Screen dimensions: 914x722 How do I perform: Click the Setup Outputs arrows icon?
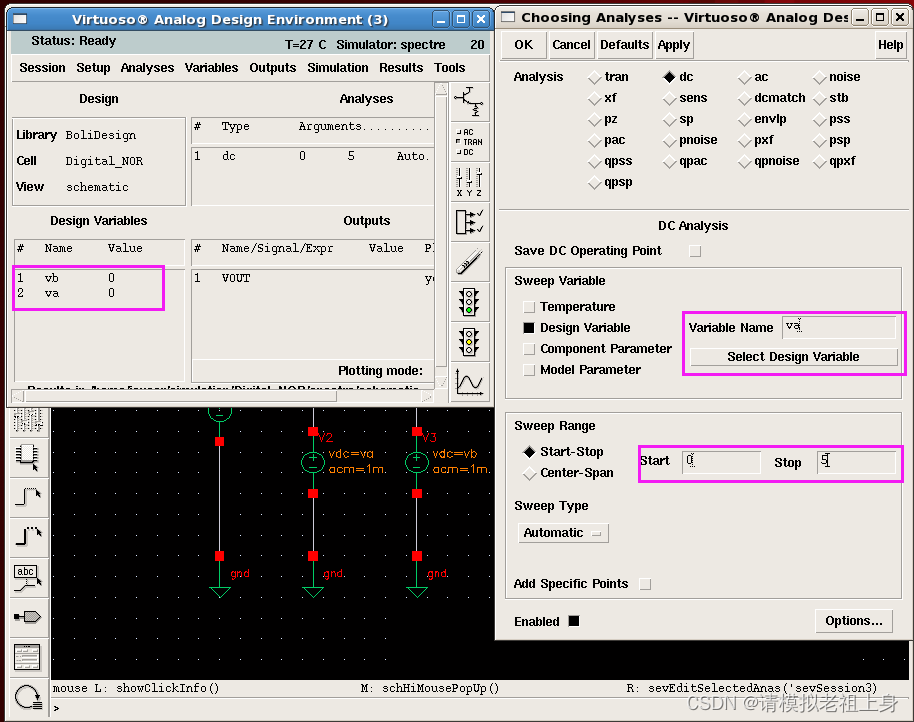(x=469, y=222)
